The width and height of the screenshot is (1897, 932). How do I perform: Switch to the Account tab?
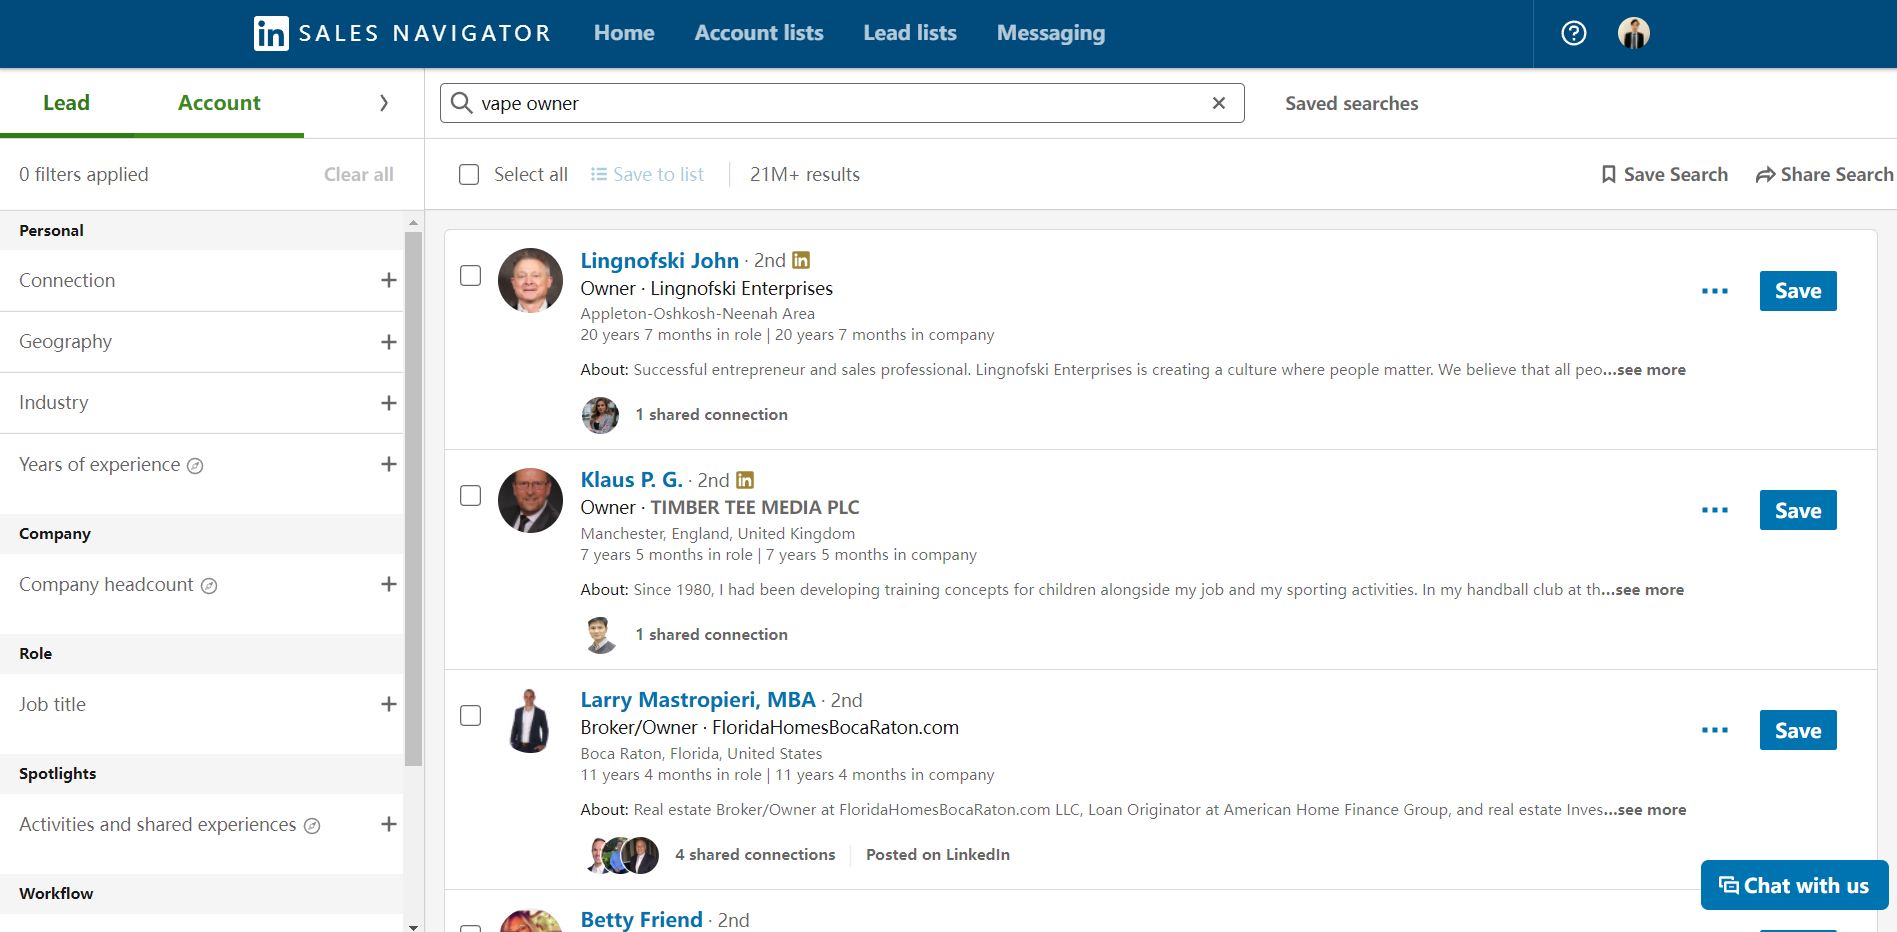pyautogui.click(x=219, y=103)
